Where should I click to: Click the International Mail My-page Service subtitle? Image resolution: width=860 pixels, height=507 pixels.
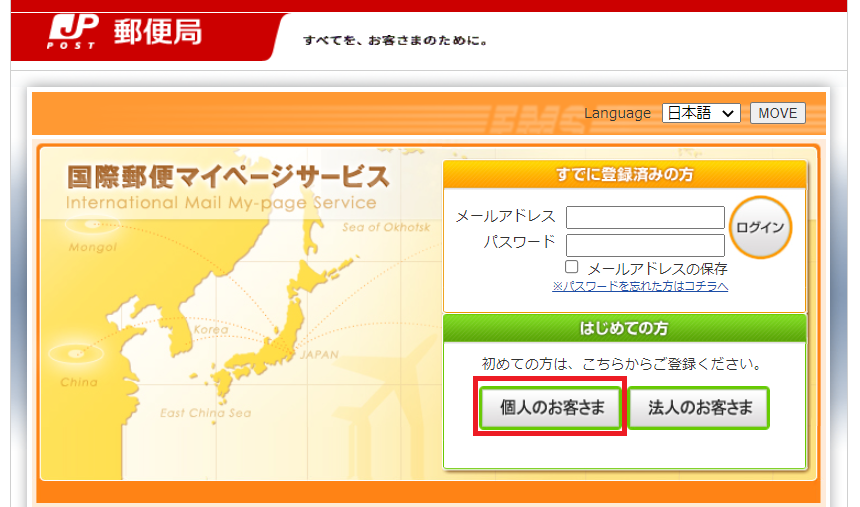pyautogui.click(x=221, y=202)
